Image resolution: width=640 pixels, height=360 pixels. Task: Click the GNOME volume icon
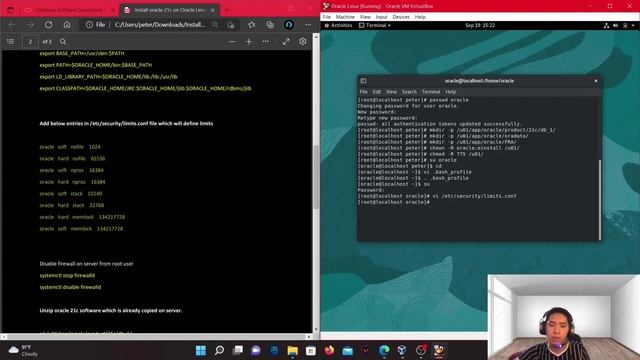(616, 25)
